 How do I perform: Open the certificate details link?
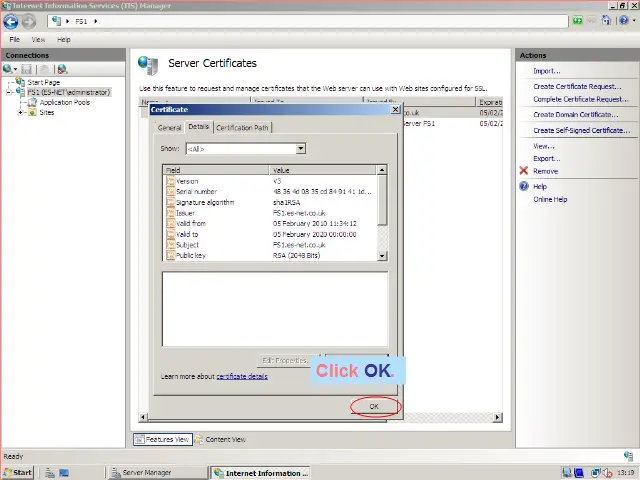(242, 376)
